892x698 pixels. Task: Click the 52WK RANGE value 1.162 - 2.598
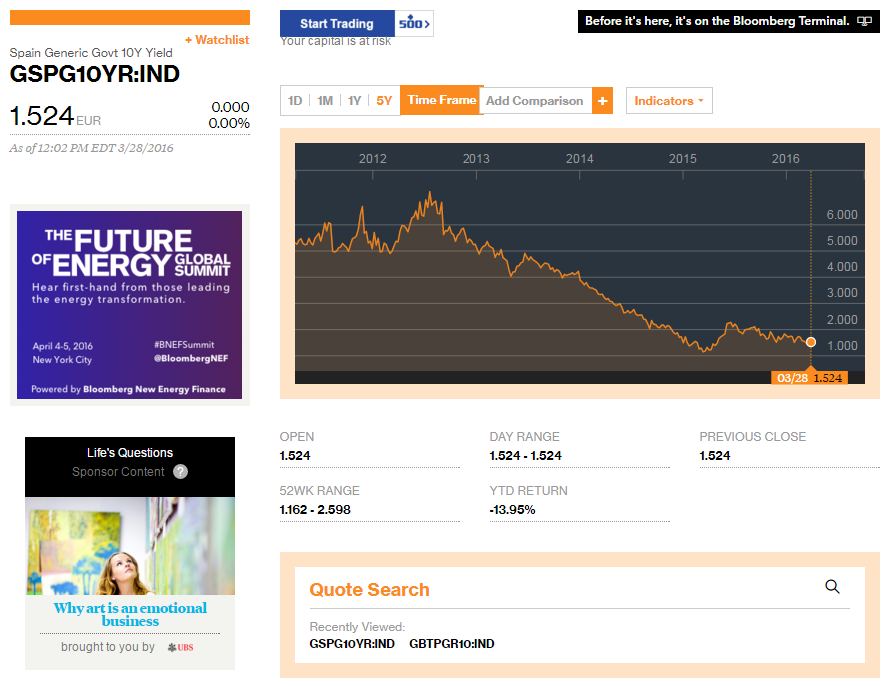tap(315, 510)
